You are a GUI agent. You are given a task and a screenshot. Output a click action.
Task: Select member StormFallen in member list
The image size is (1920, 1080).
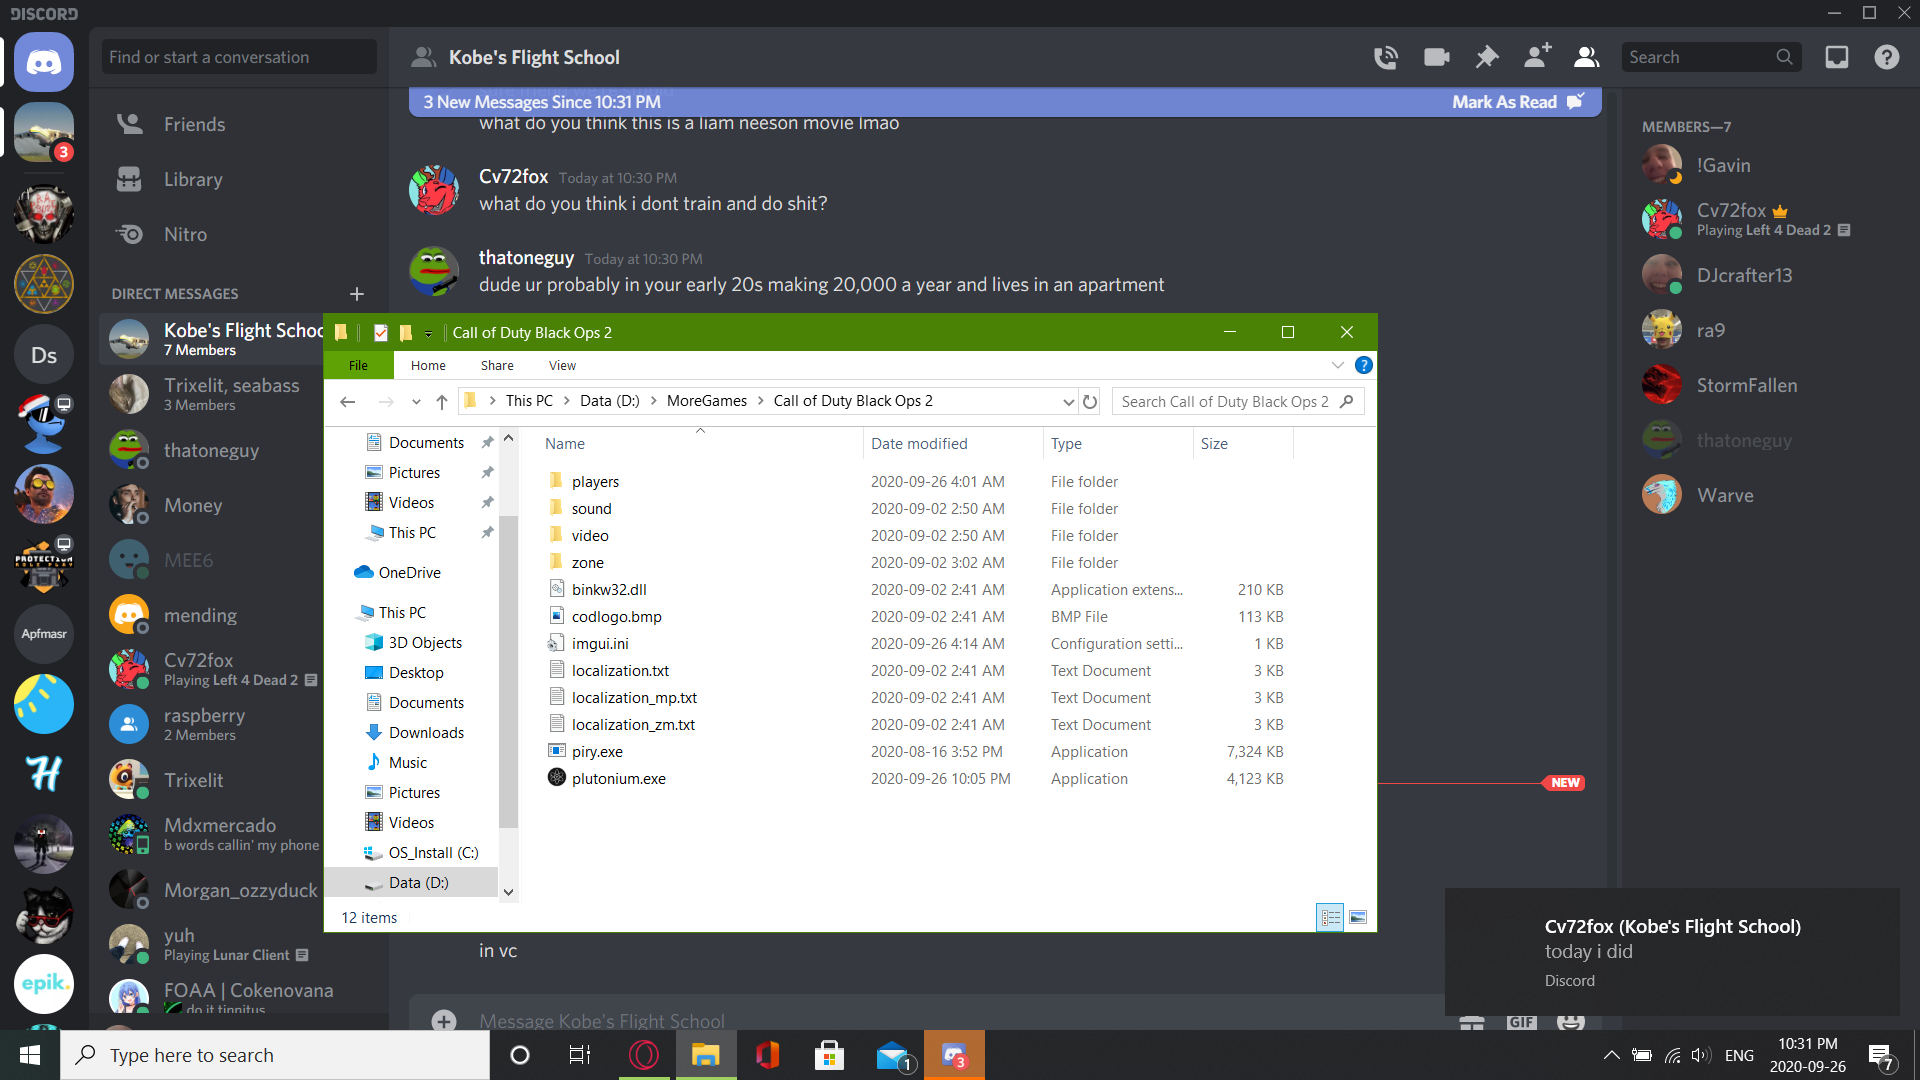[1746, 385]
